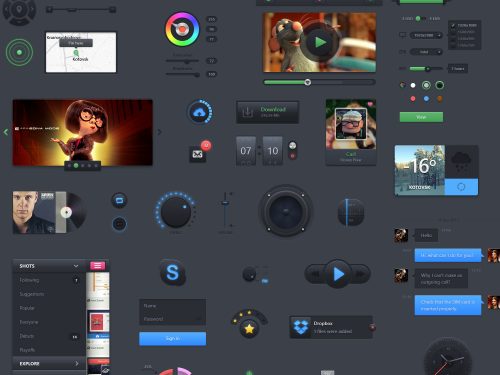500x375 pixels.
Task: Open the Debuts menu item
Action: coord(49,336)
